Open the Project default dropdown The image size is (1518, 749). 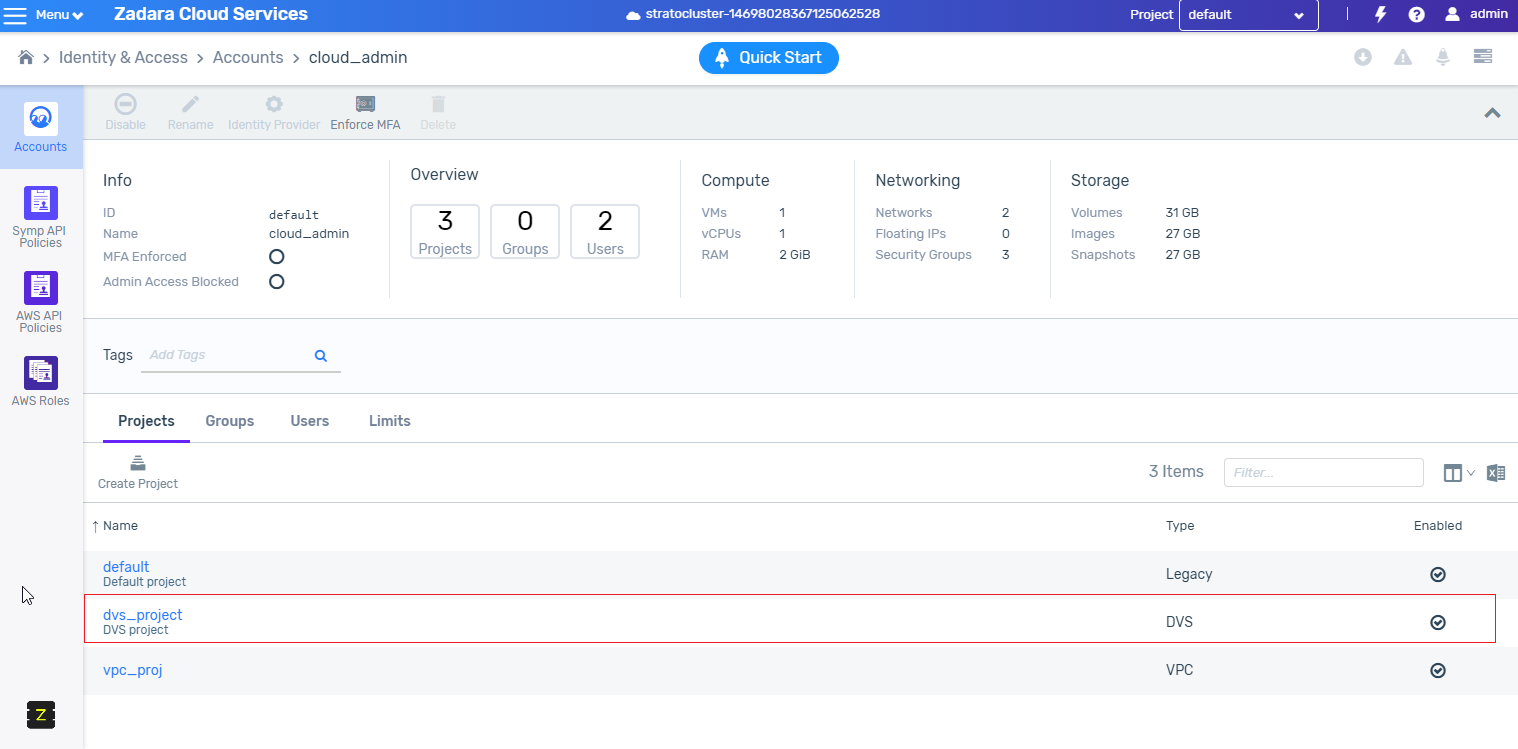(x=1248, y=15)
